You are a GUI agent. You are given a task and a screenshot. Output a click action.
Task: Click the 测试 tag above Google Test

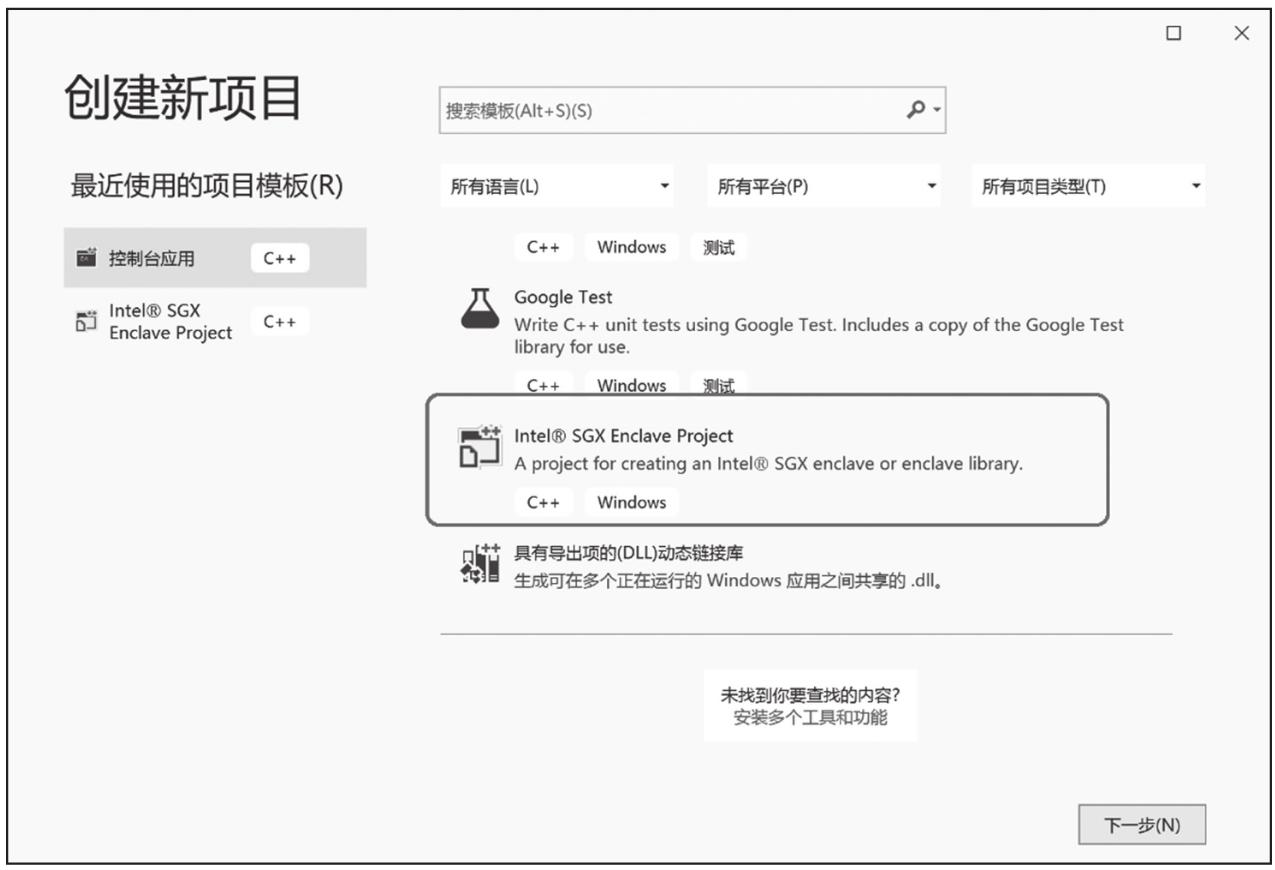pyautogui.click(x=717, y=247)
